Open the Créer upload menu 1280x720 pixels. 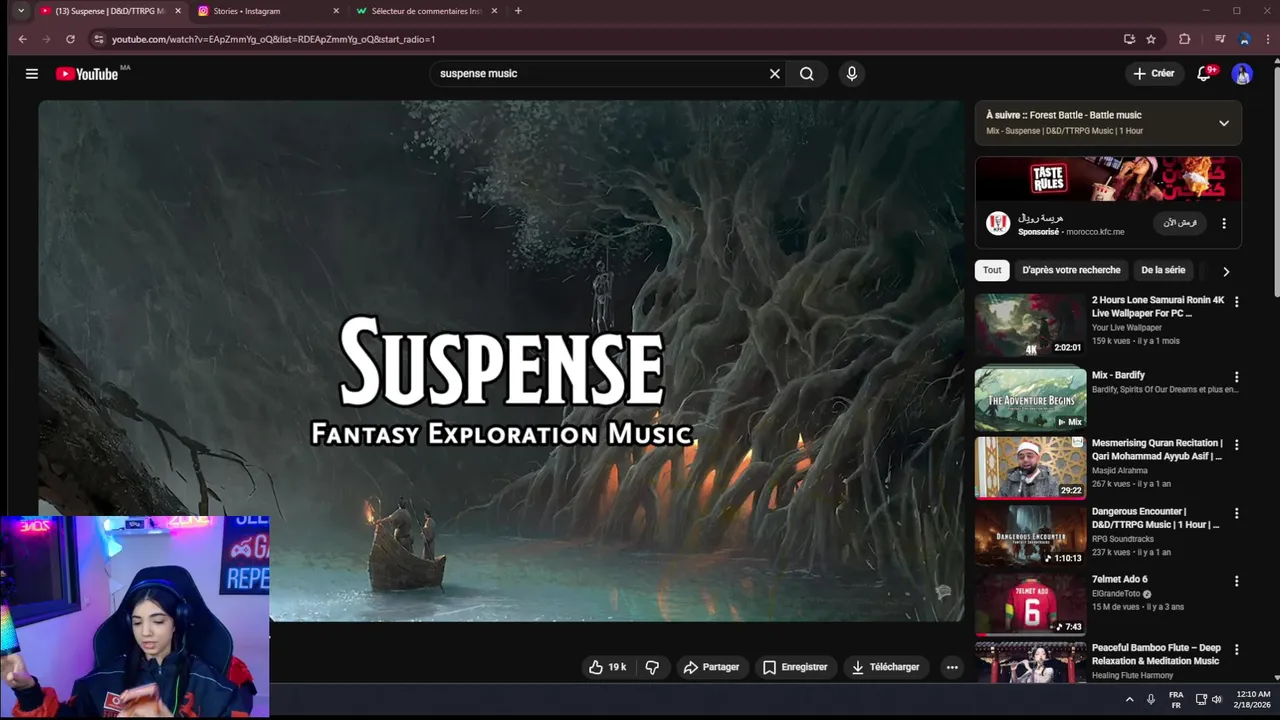coord(1154,73)
